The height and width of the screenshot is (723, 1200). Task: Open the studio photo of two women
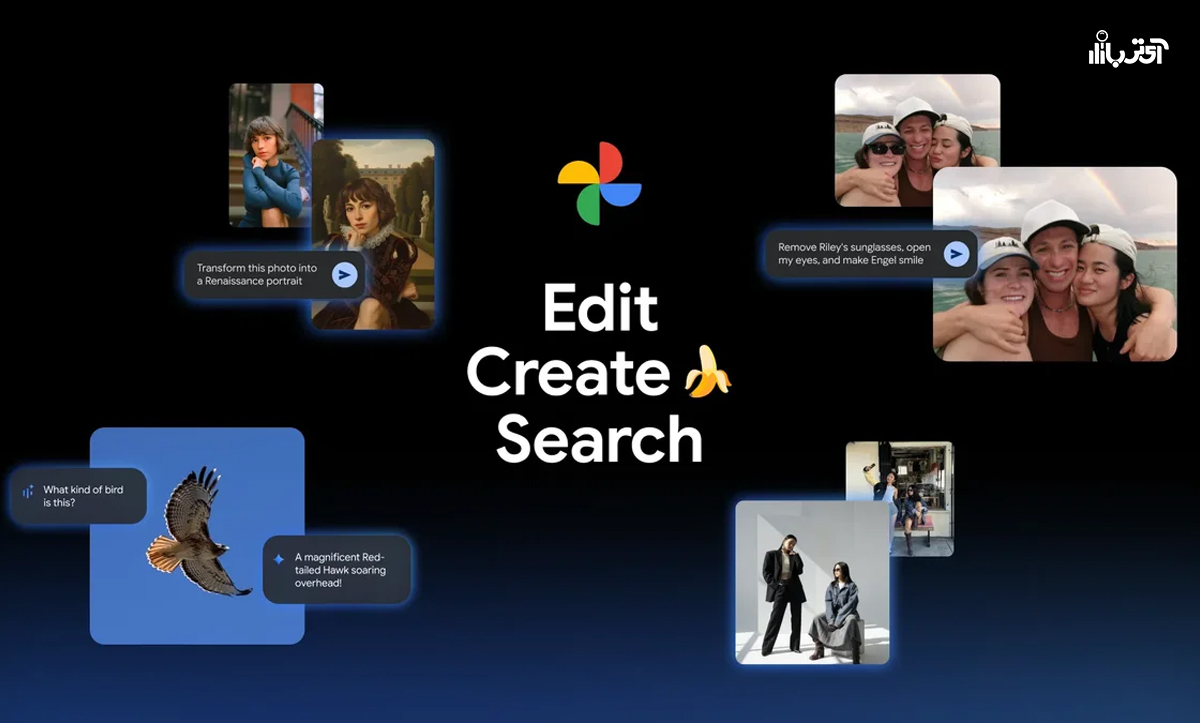(811, 582)
